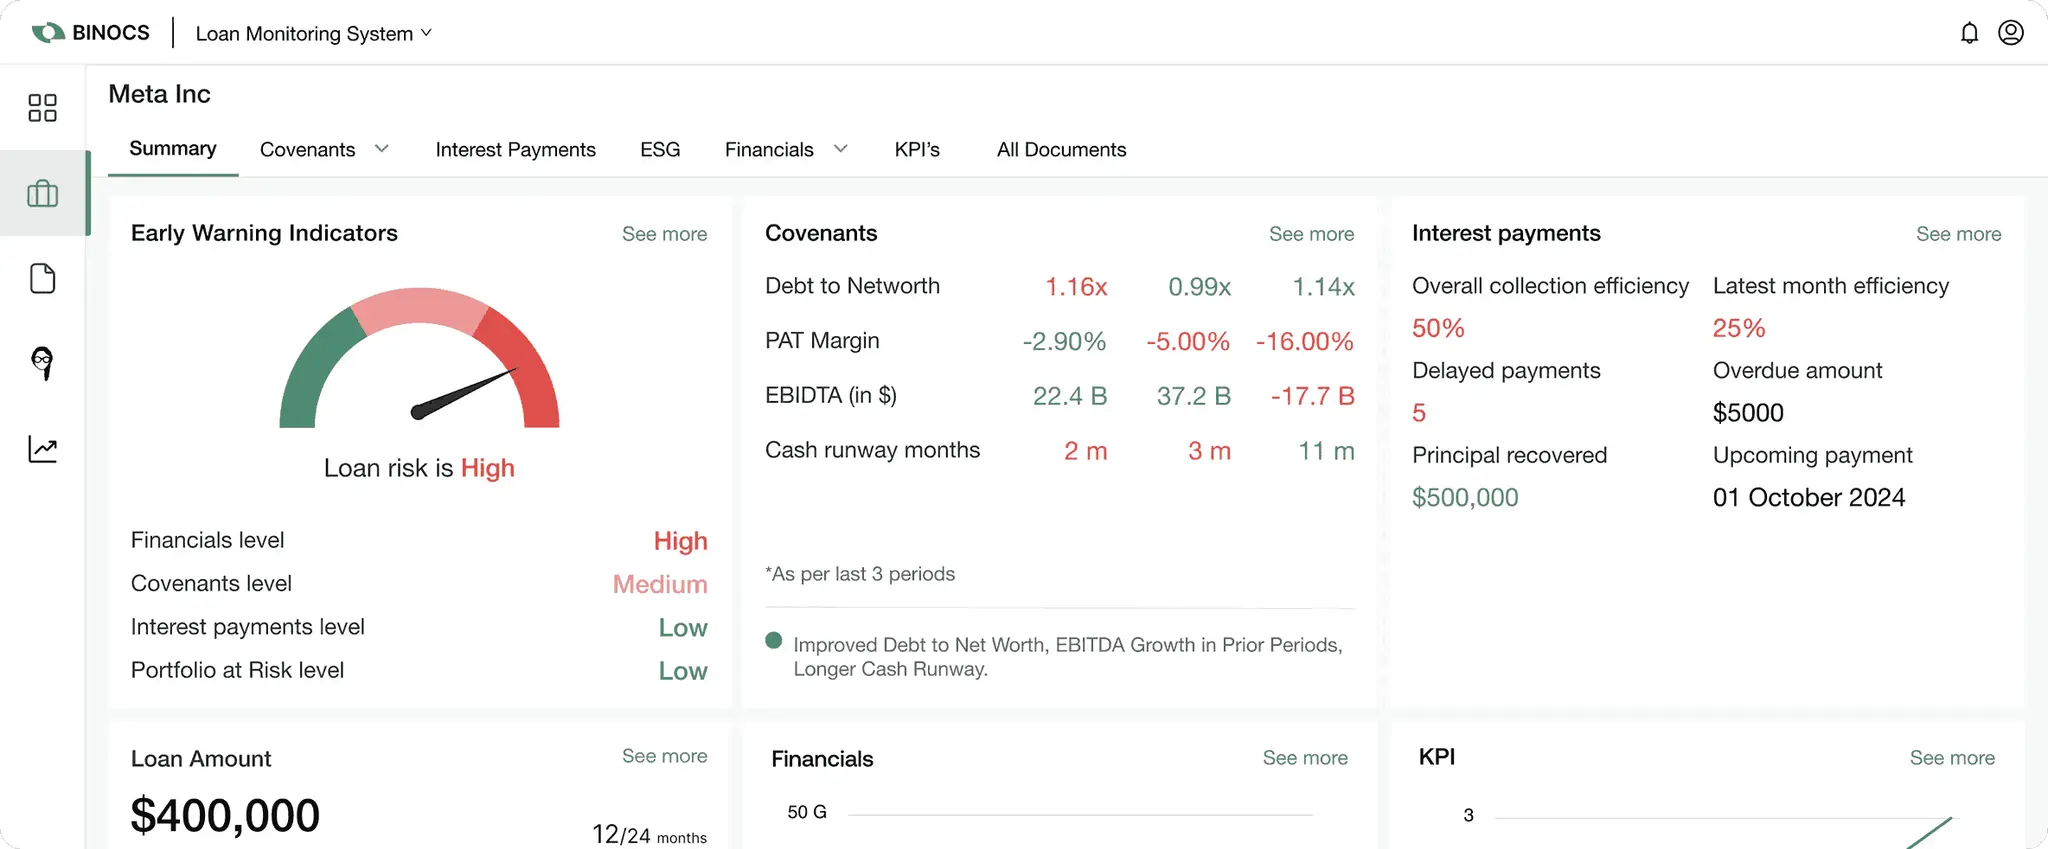Click Covenants level Medium value
Screen dimensions: 2048x849
point(660,584)
